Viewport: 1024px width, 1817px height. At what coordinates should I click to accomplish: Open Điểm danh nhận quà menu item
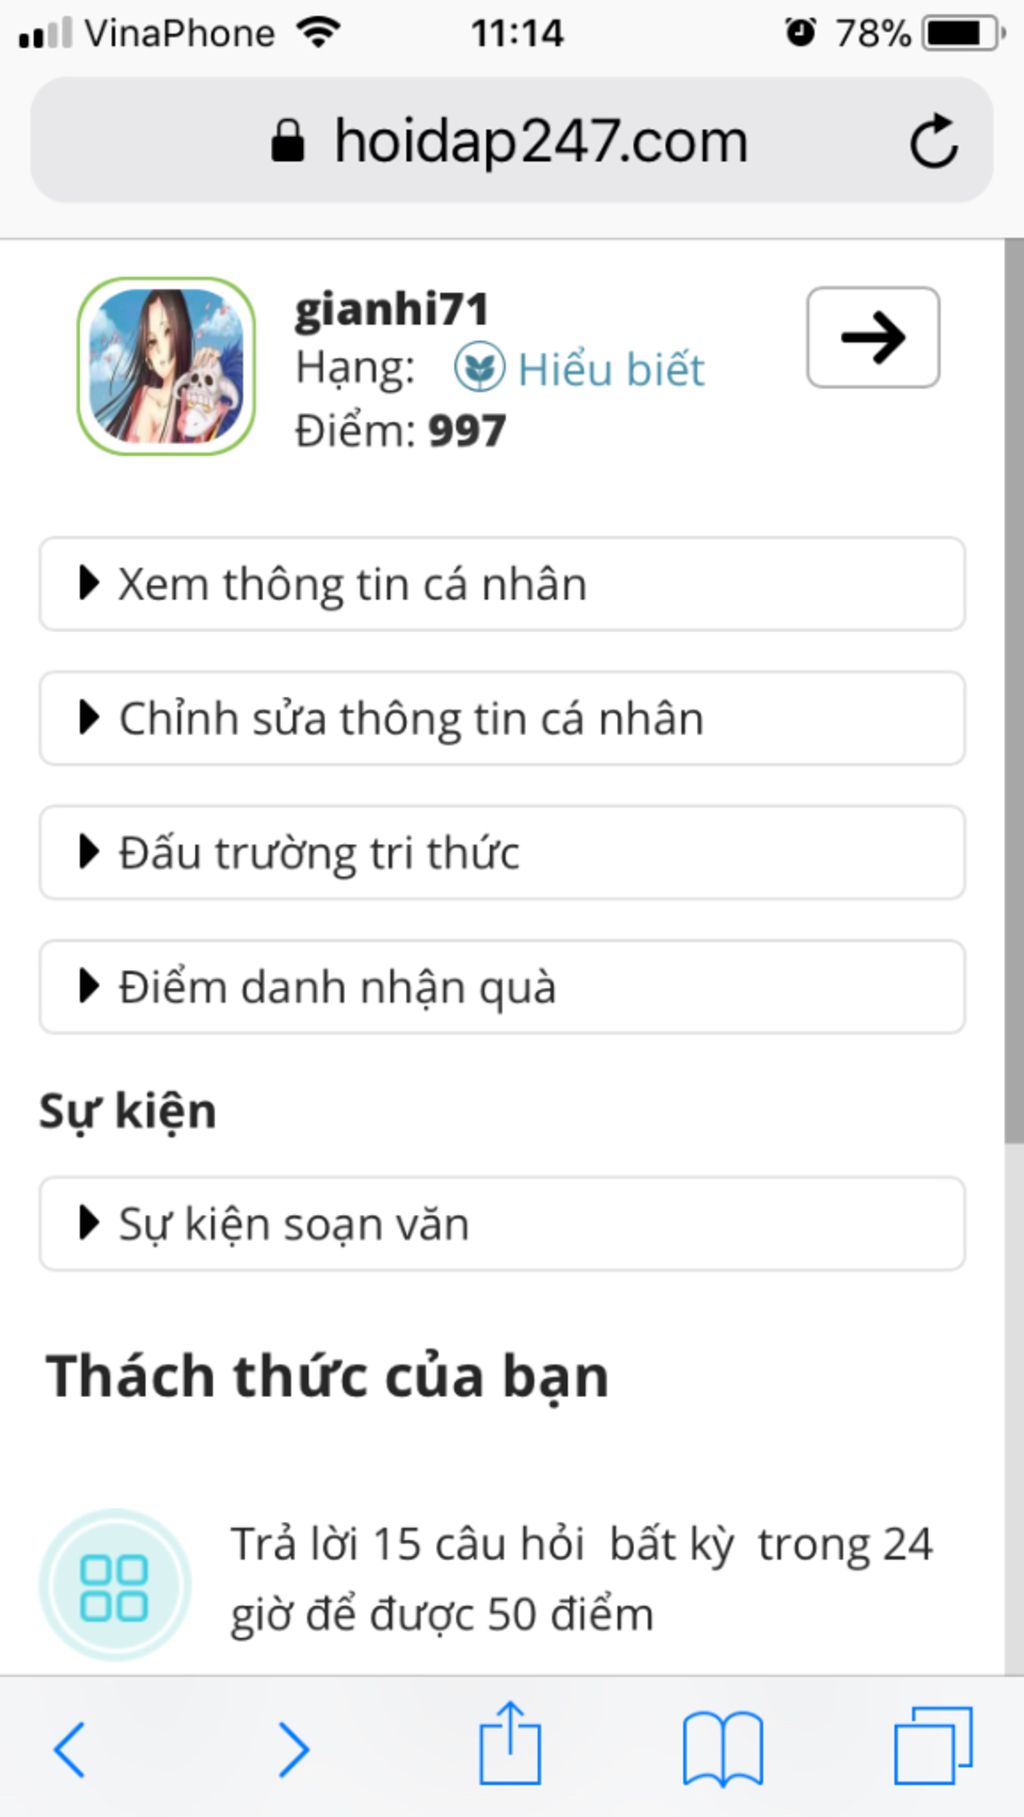[x=502, y=986]
